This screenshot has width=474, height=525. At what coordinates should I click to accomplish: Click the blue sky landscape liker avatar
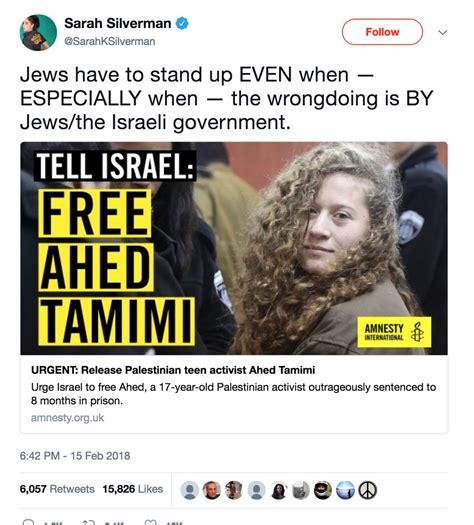(x=345, y=490)
